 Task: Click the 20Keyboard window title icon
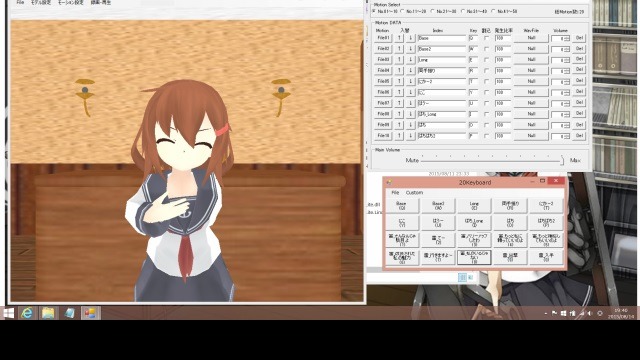[389, 182]
